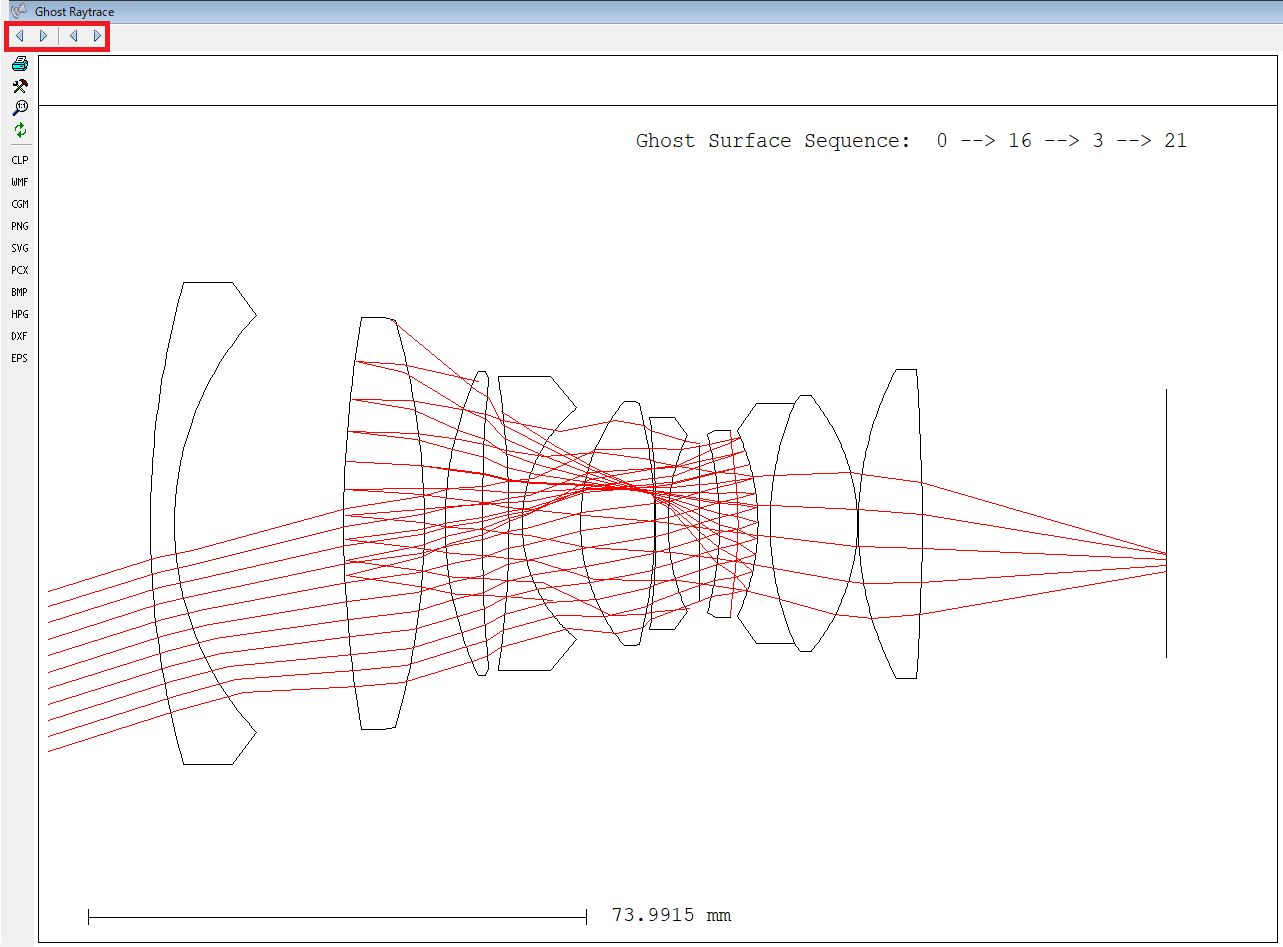Image resolution: width=1283 pixels, height=947 pixels.
Task: Print the ghost raytrace plot
Action: pyautogui.click(x=20, y=64)
